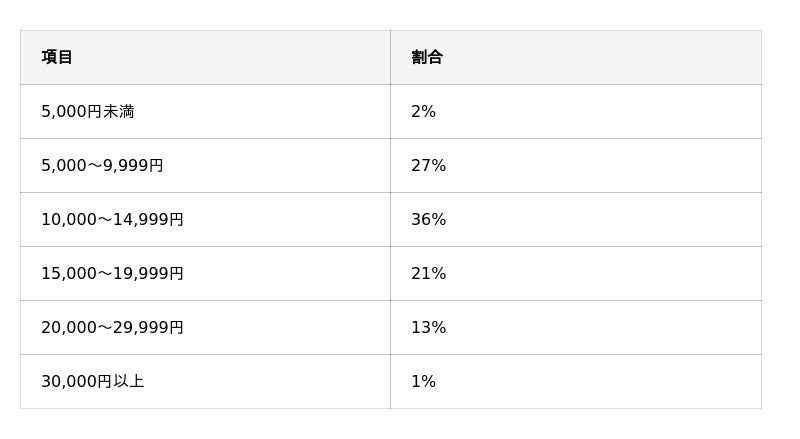Screen dimensions: 800x439
Task: Click empty space right of 36%
Action: (x=602, y=220)
